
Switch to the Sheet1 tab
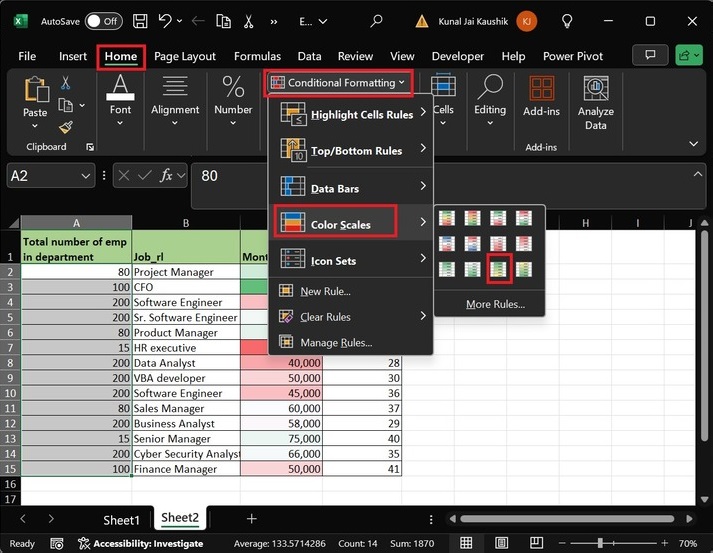click(121, 519)
